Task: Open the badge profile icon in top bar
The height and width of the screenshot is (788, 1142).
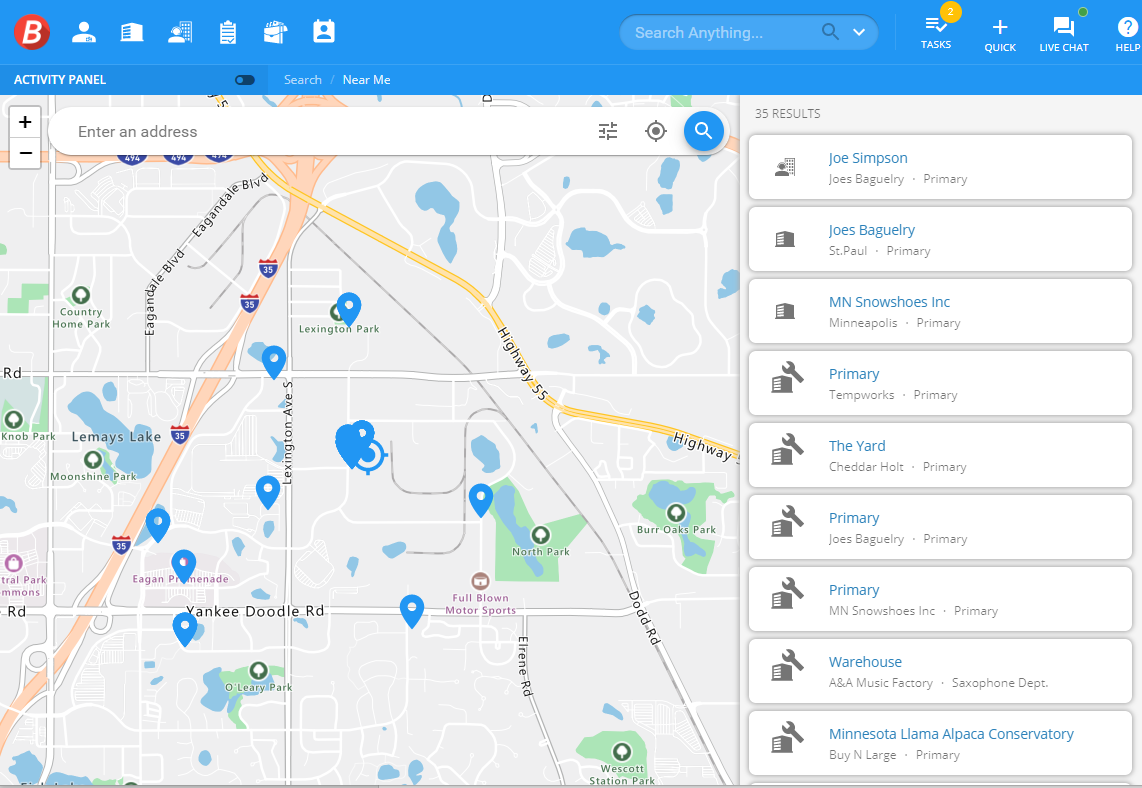Action: click(x=323, y=31)
